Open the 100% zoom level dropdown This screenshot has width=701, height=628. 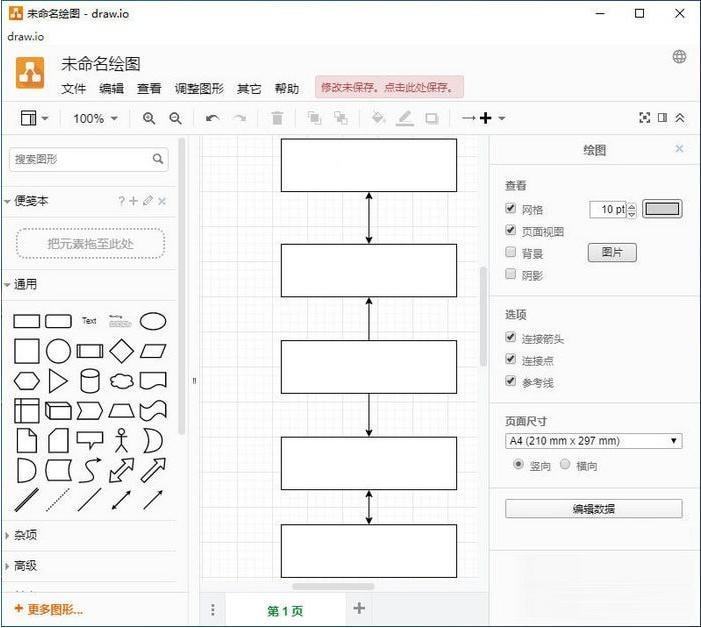95,118
